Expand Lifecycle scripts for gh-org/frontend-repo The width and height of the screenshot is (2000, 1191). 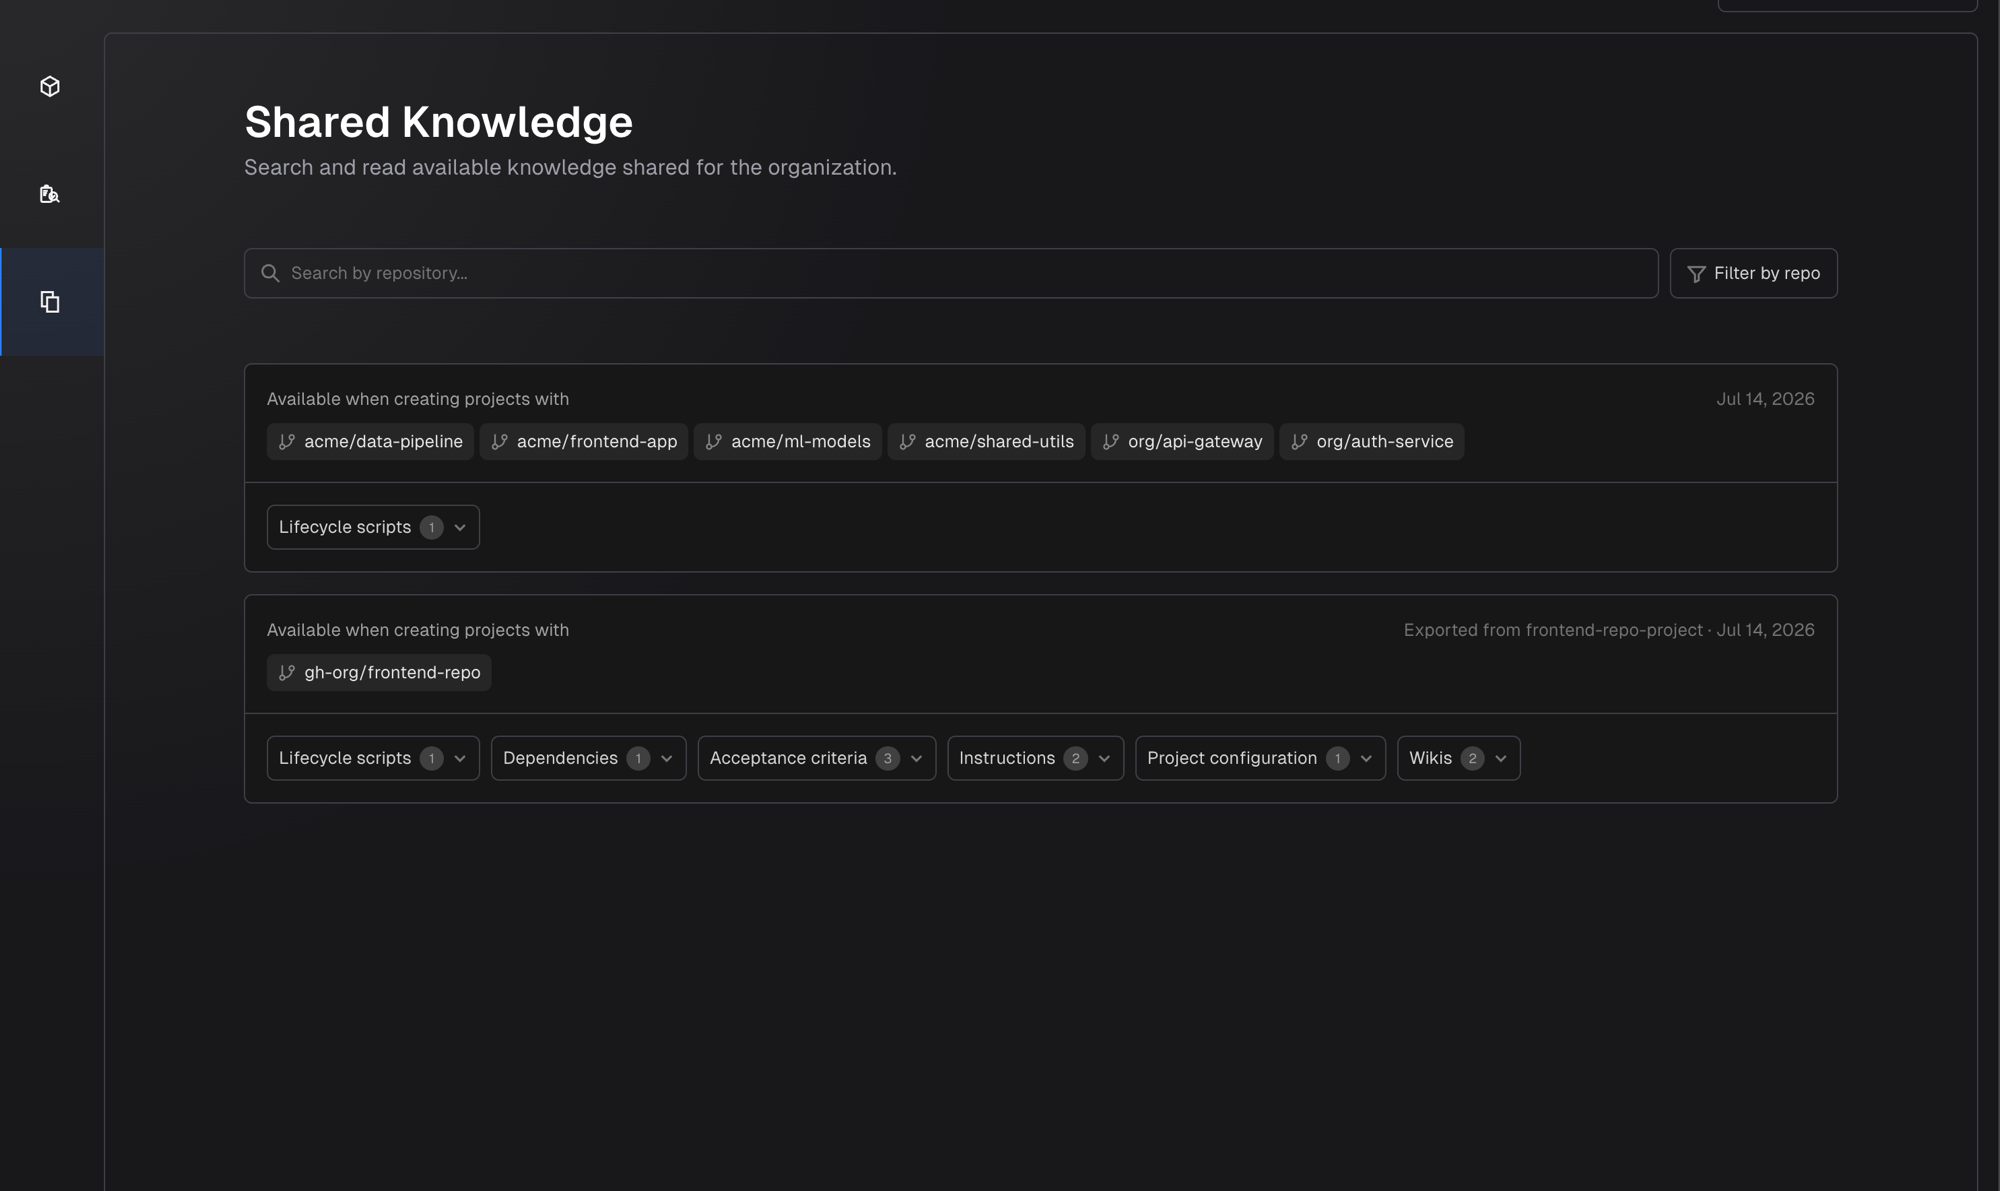coord(373,758)
